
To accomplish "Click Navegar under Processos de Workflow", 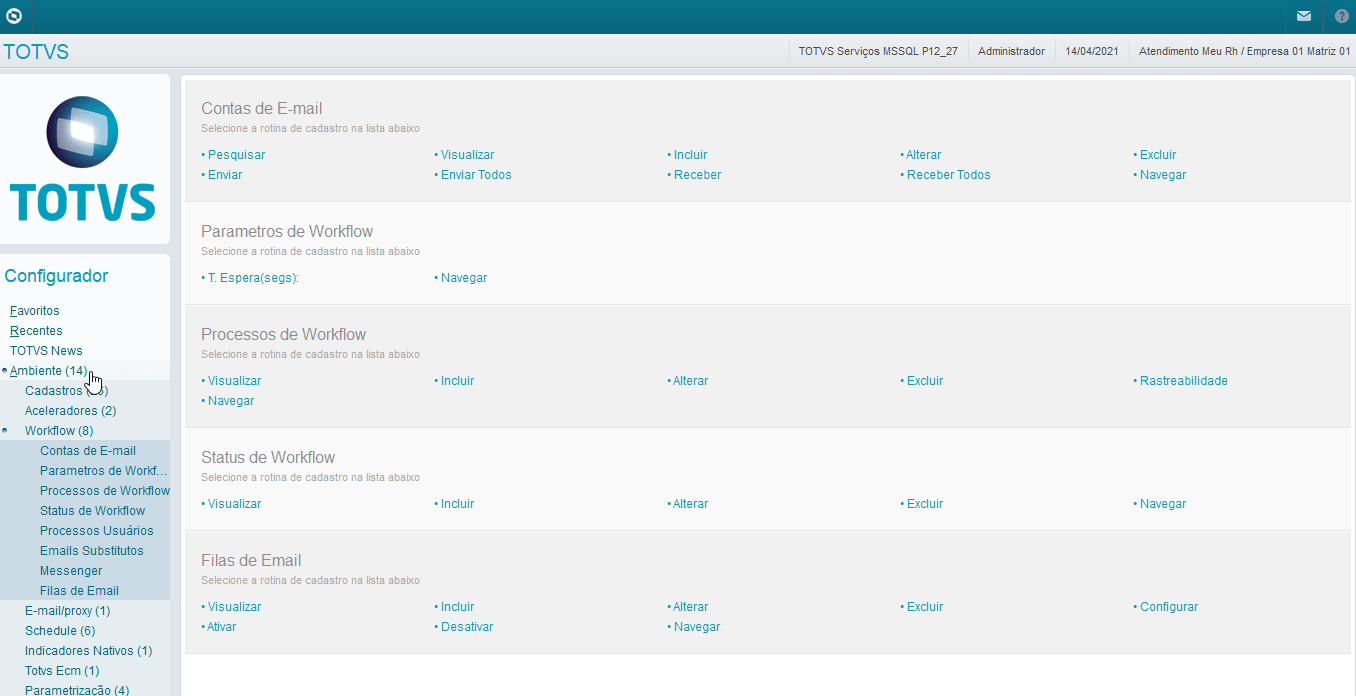I will point(231,401).
